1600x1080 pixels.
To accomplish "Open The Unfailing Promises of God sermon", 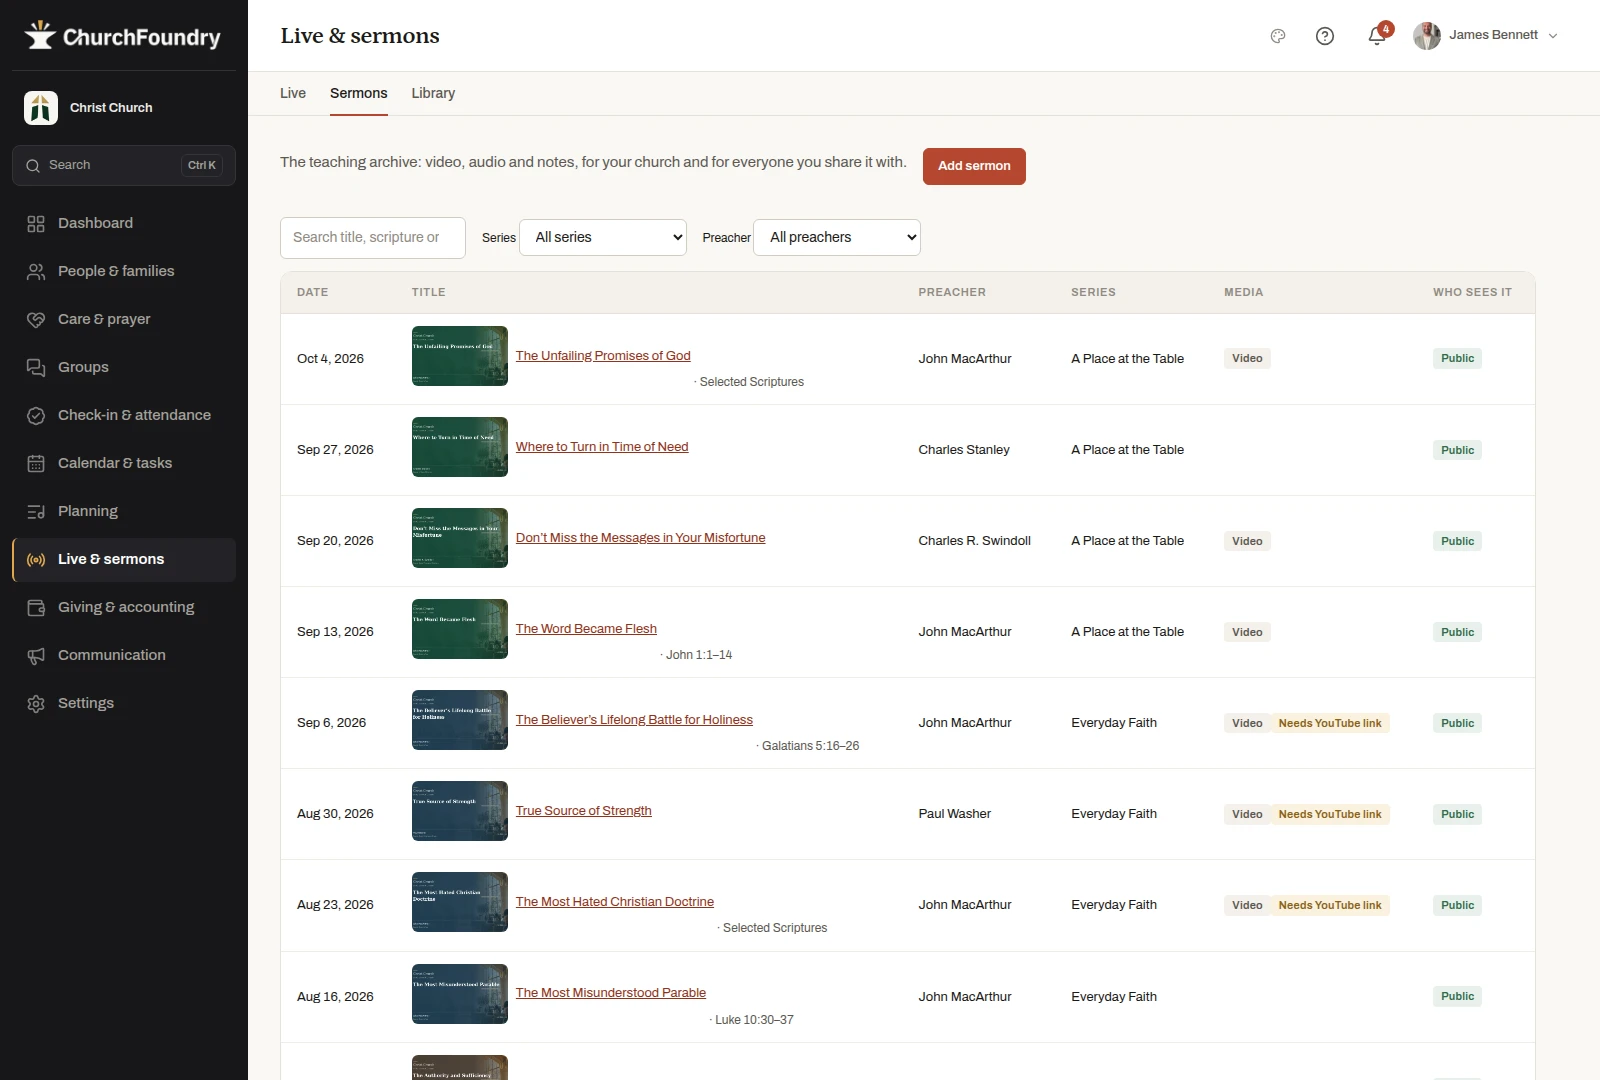I will (x=603, y=356).
